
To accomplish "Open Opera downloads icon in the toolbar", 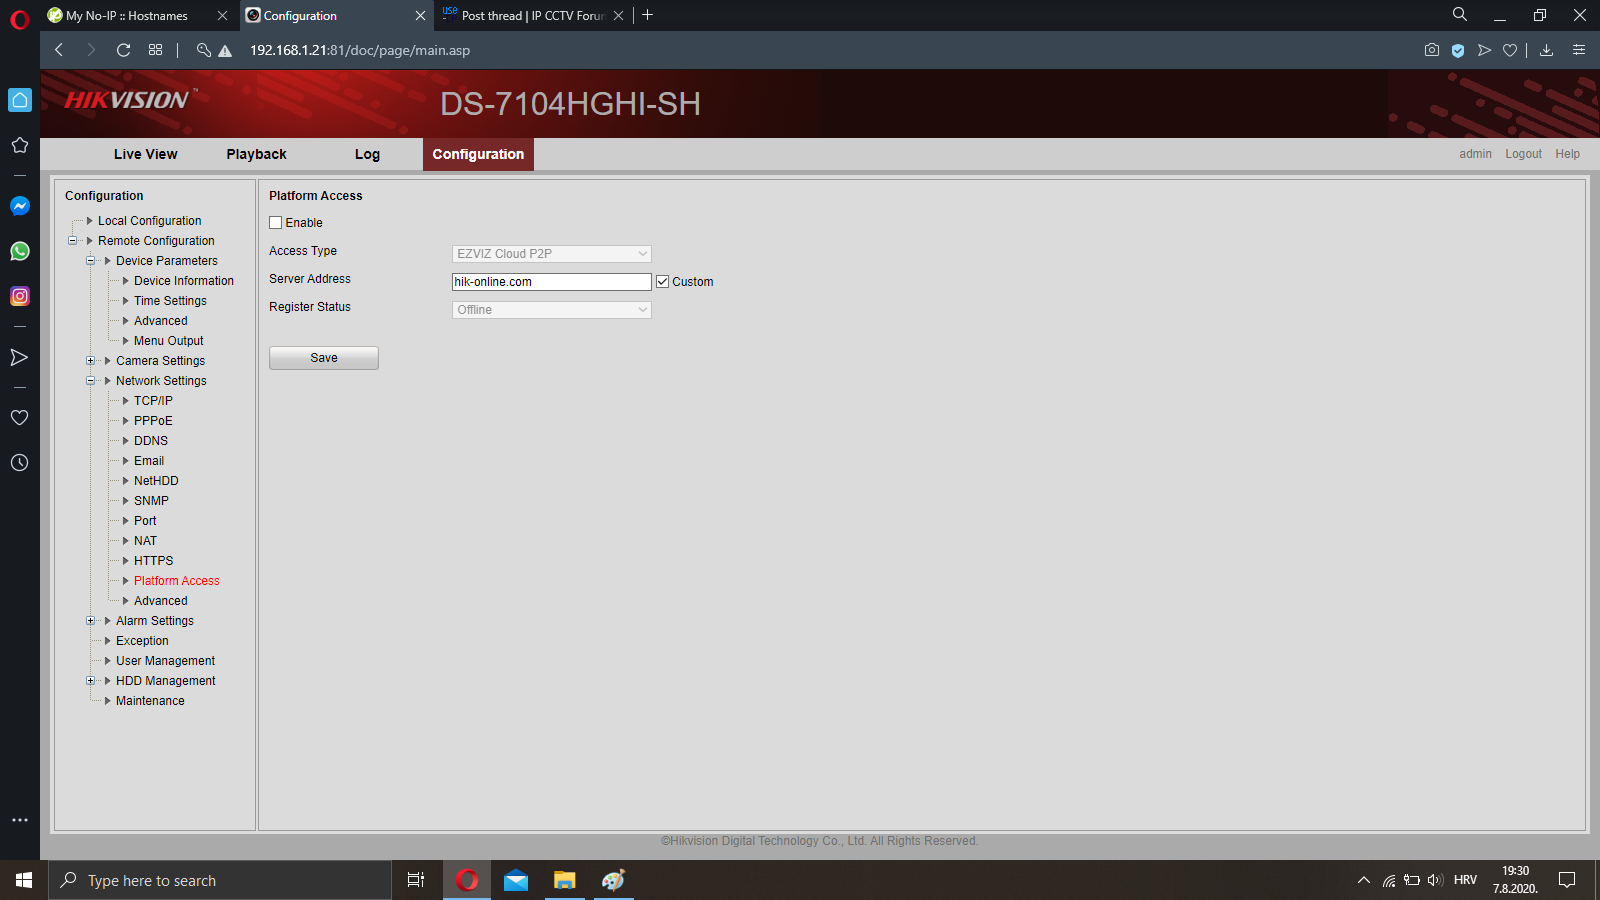I will (1546, 50).
